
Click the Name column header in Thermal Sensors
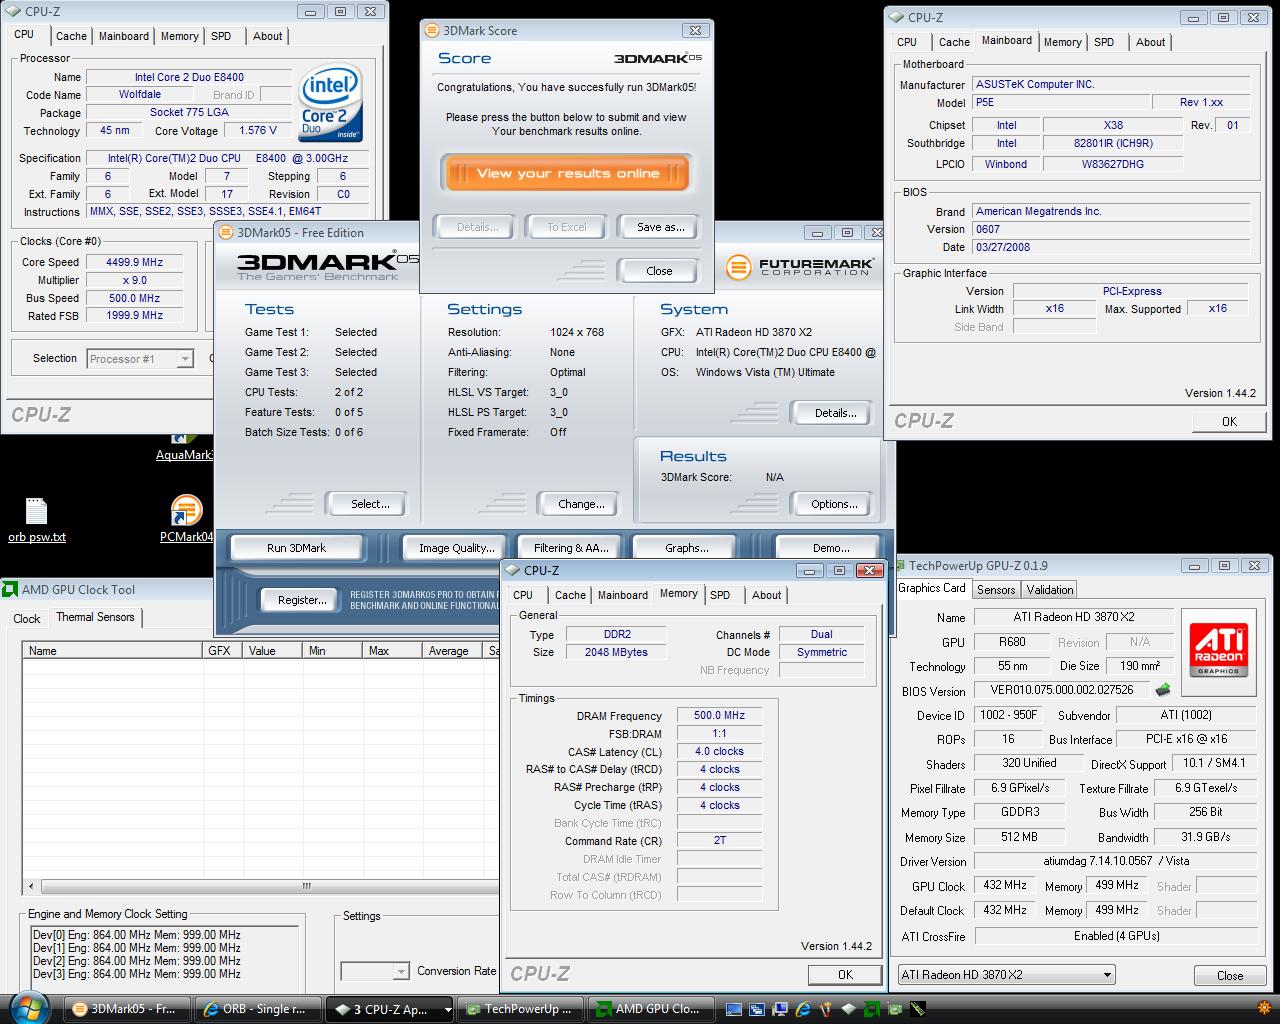[x=112, y=651]
